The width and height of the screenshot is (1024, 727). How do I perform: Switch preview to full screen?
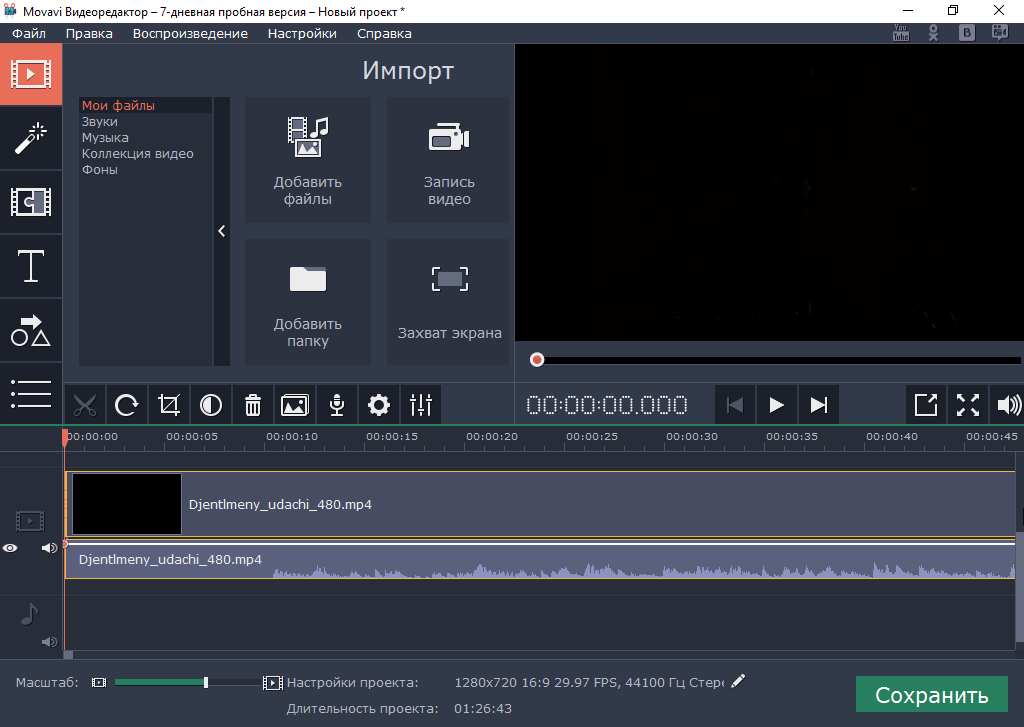pos(968,405)
